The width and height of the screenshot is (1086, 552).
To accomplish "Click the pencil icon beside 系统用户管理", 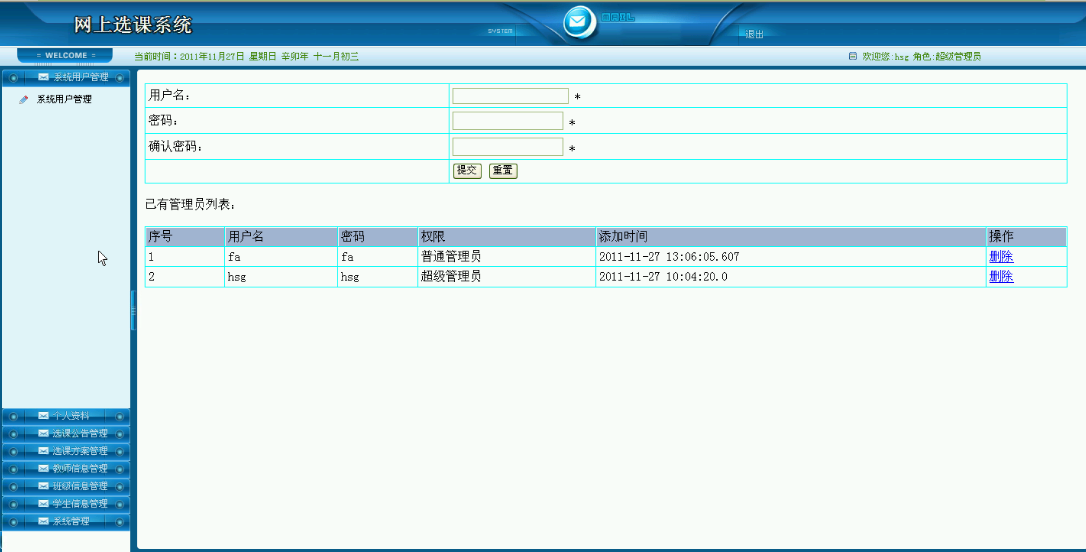I will coord(24,100).
